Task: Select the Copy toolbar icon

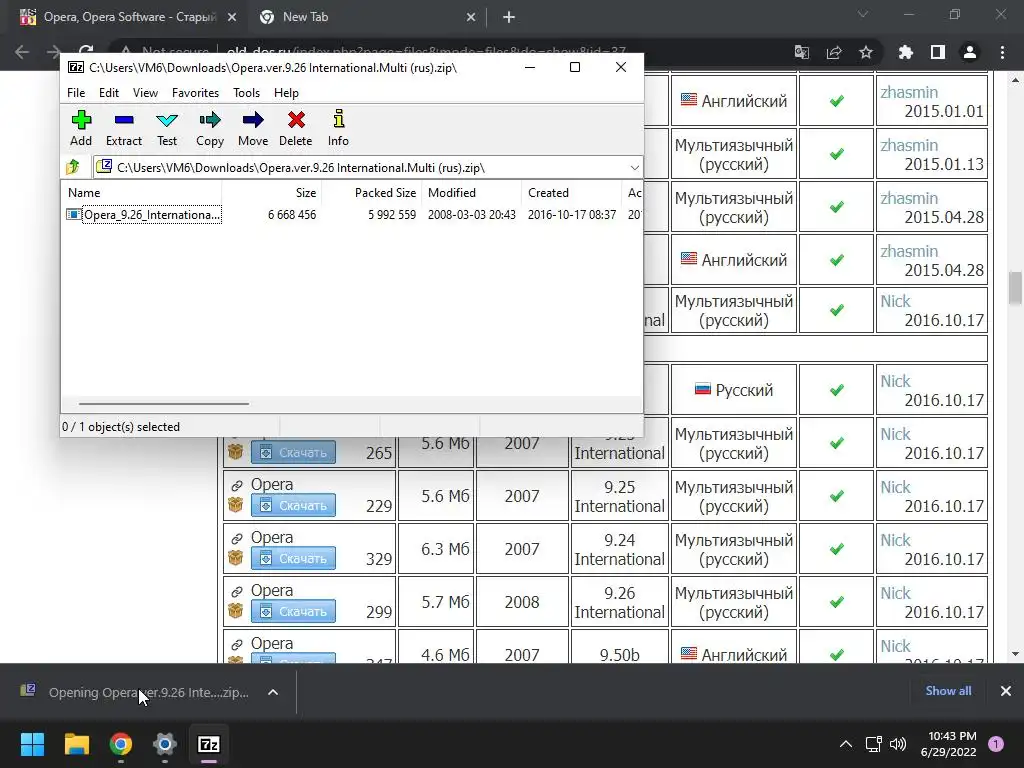Action: 210,128
